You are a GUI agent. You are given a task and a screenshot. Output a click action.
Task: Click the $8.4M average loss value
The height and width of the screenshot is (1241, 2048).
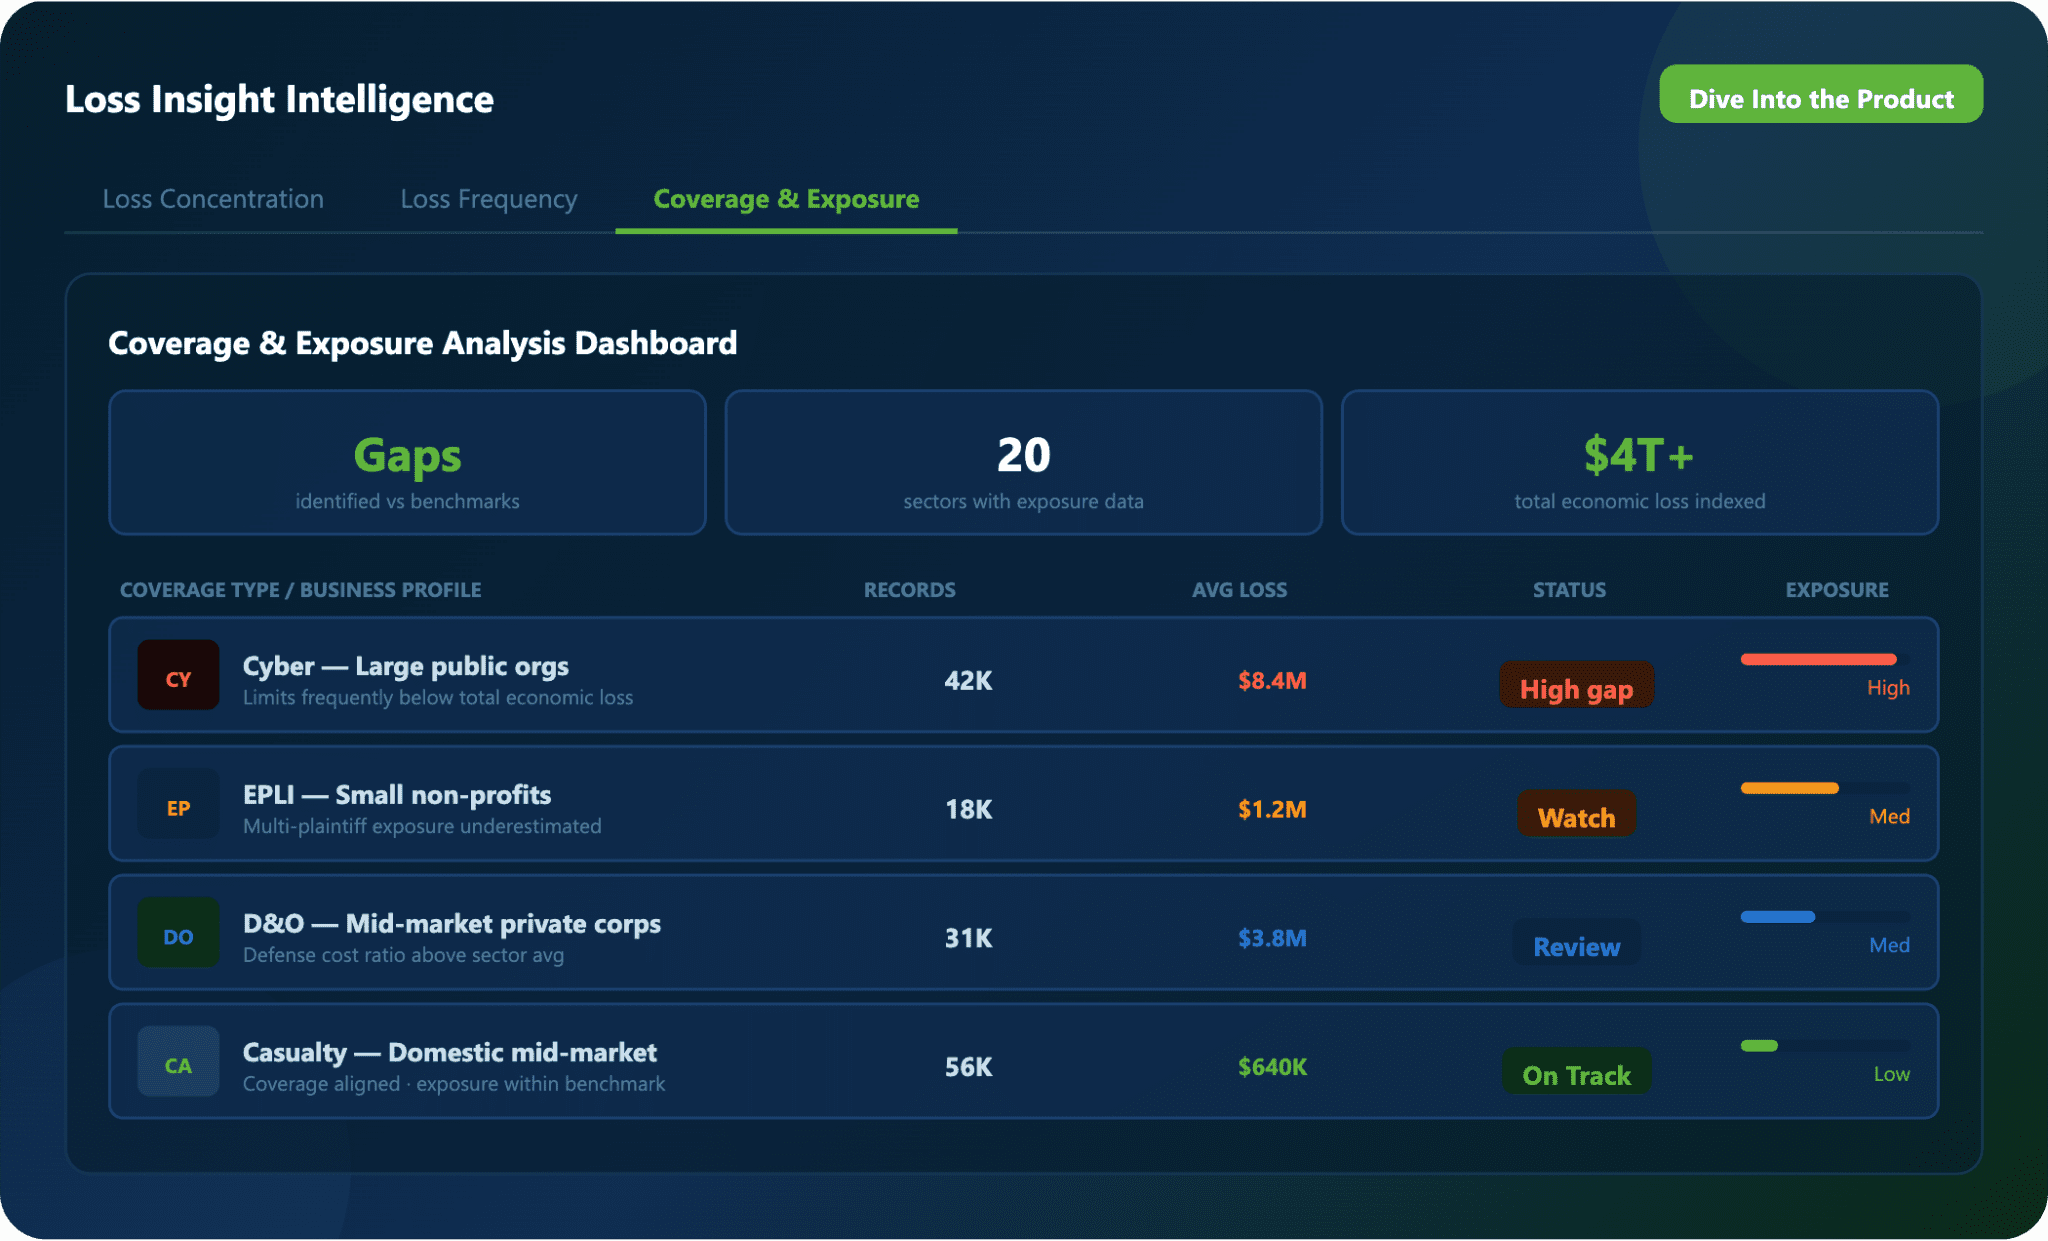[x=1272, y=681]
